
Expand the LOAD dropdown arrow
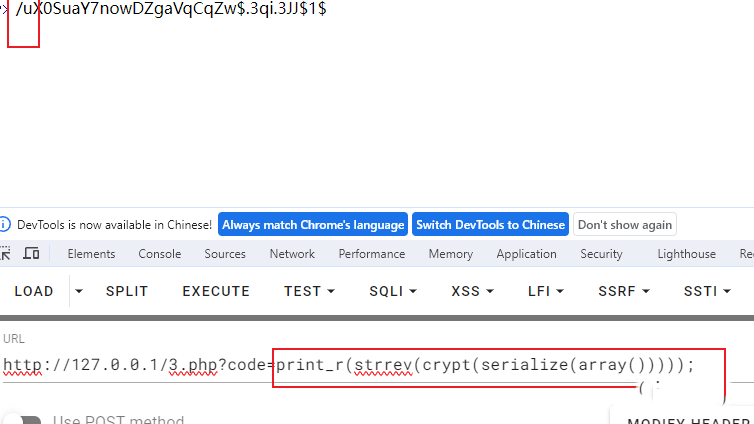coord(79,291)
